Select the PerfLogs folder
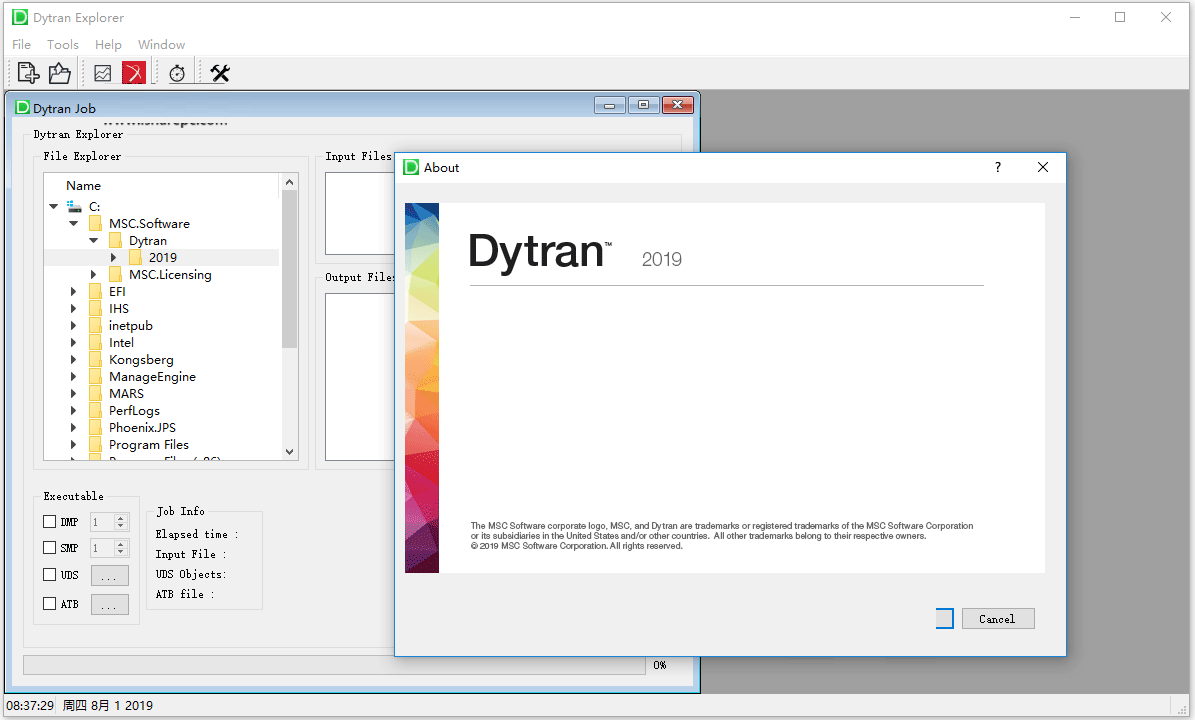 tap(134, 411)
